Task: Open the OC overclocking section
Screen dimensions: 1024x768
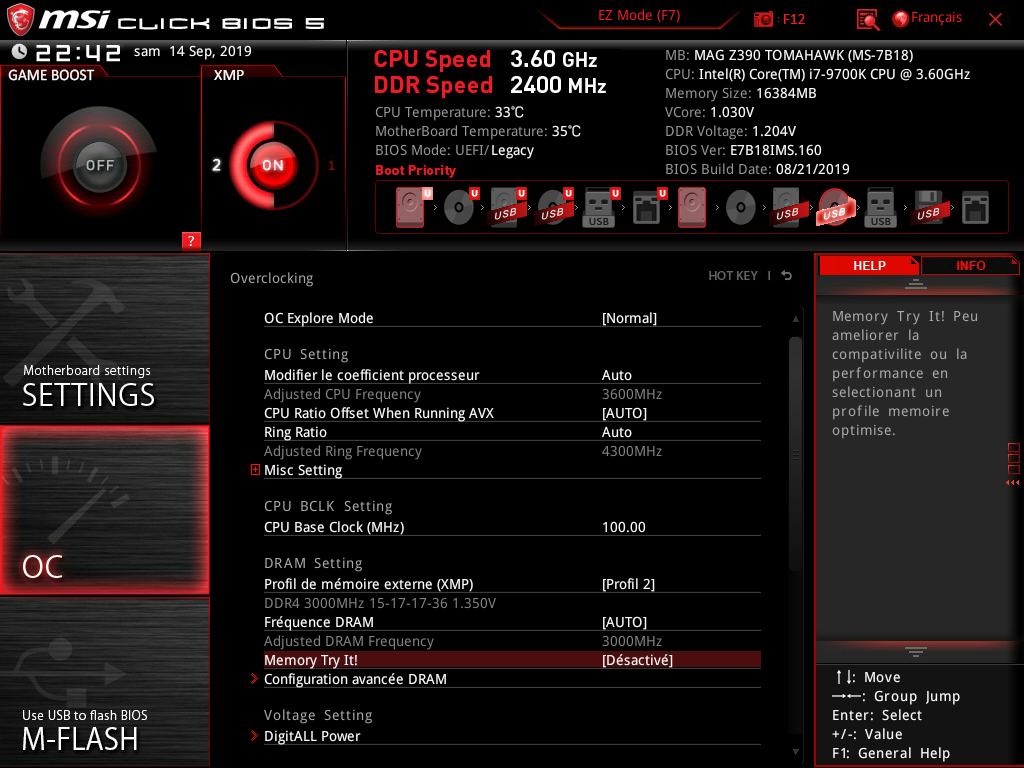Action: point(104,510)
